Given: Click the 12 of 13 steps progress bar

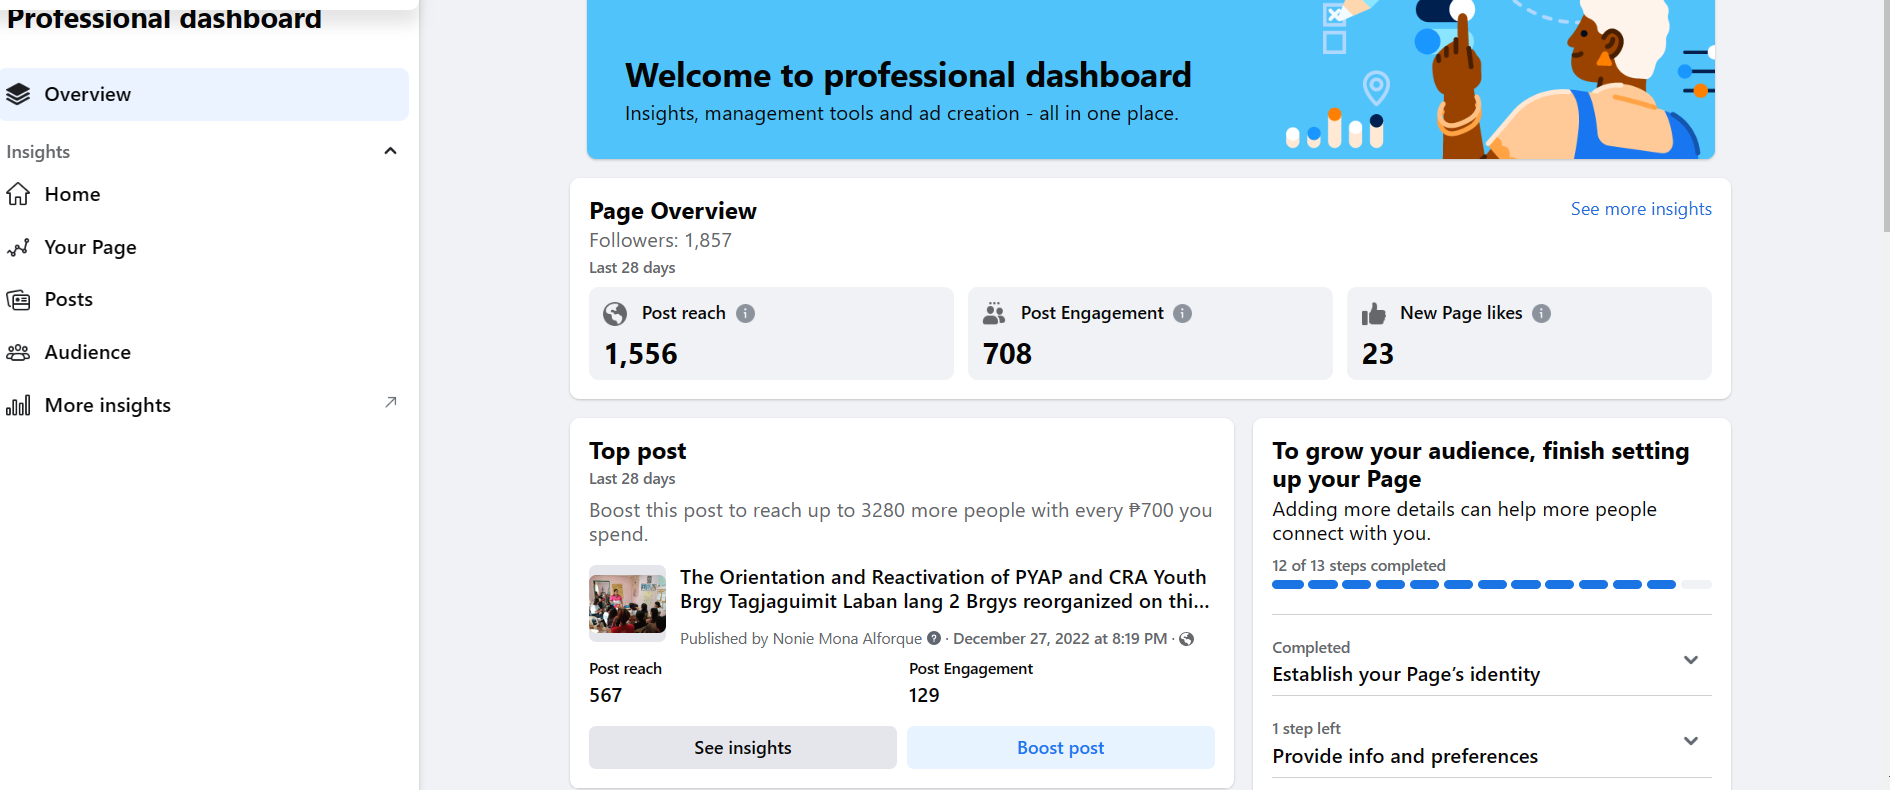Looking at the screenshot, I should (1492, 585).
